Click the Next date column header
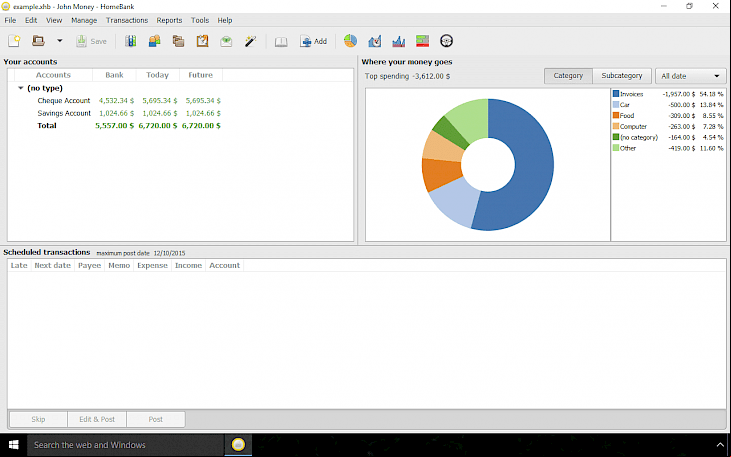 coord(53,265)
